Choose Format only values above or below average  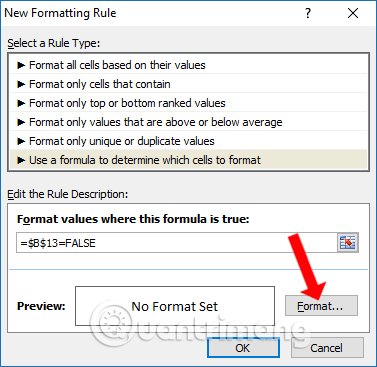(188, 122)
